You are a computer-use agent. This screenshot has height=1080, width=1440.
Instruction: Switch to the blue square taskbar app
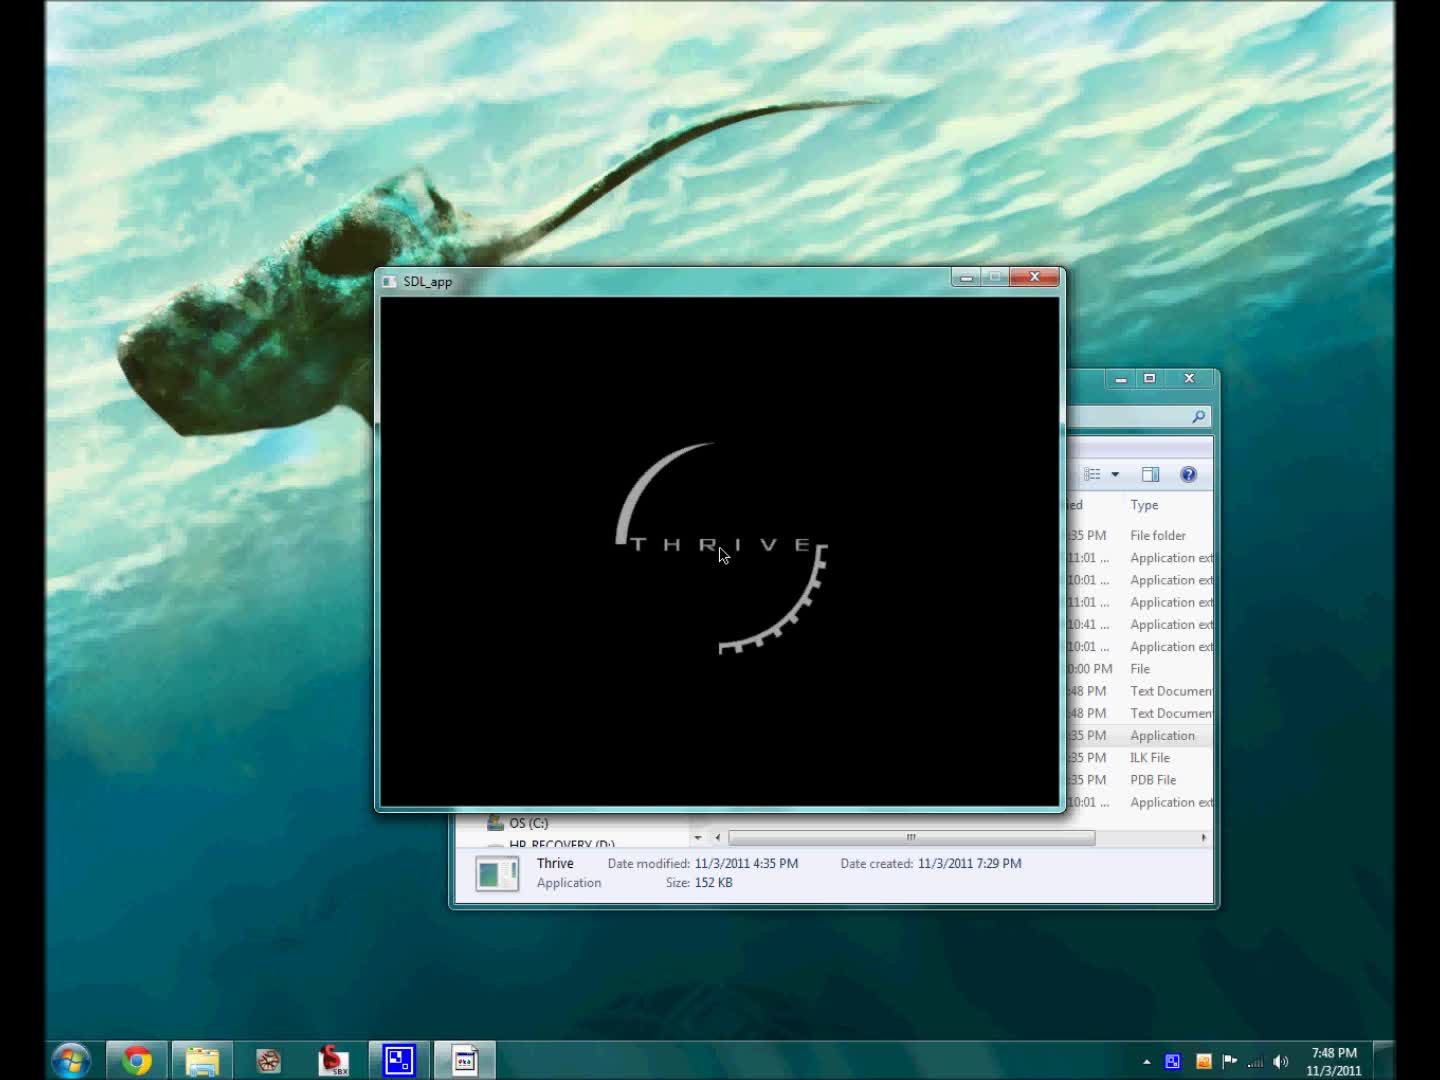coord(399,1060)
